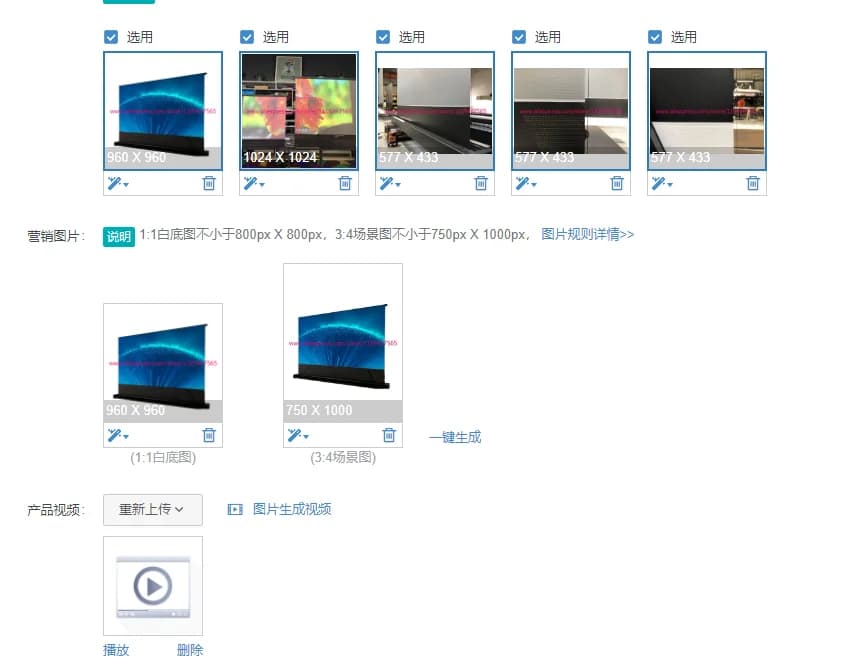
Task: Open 图片规则详情>> link
Action: pos(587,234)
